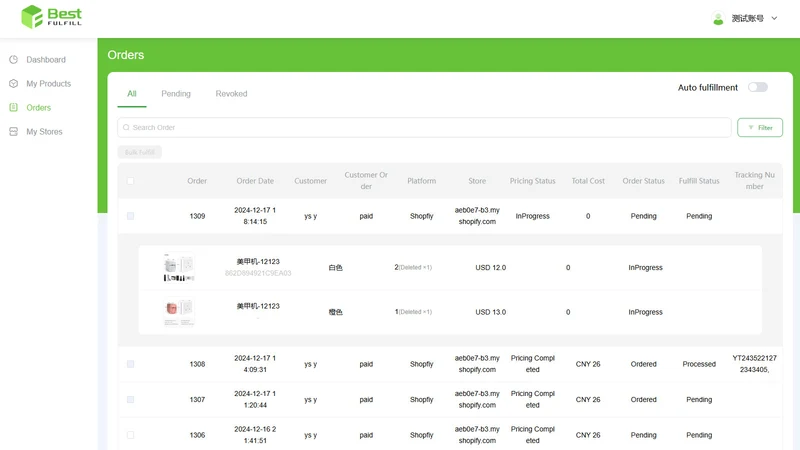This screenshot has height=450, width=800.
Task: Click the Bulk Fulfill button
Action: click(x=139, y=152)
